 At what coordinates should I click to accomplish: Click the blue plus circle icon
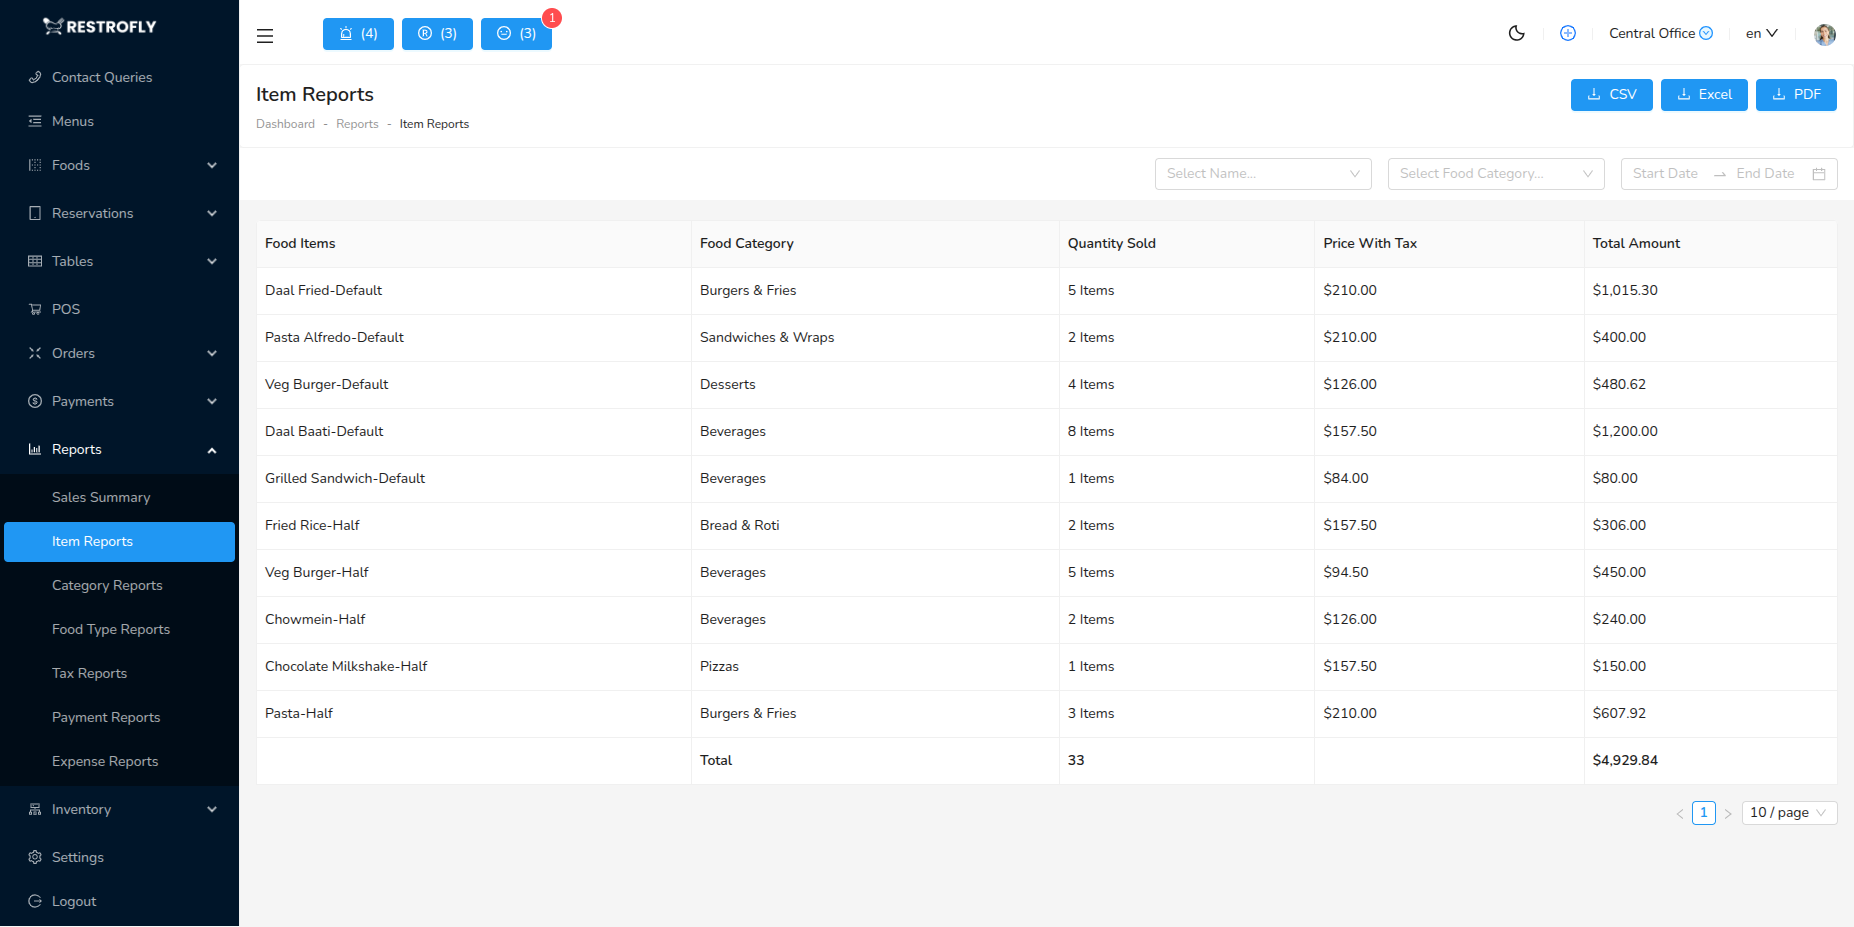click(x=1567, y=33)
